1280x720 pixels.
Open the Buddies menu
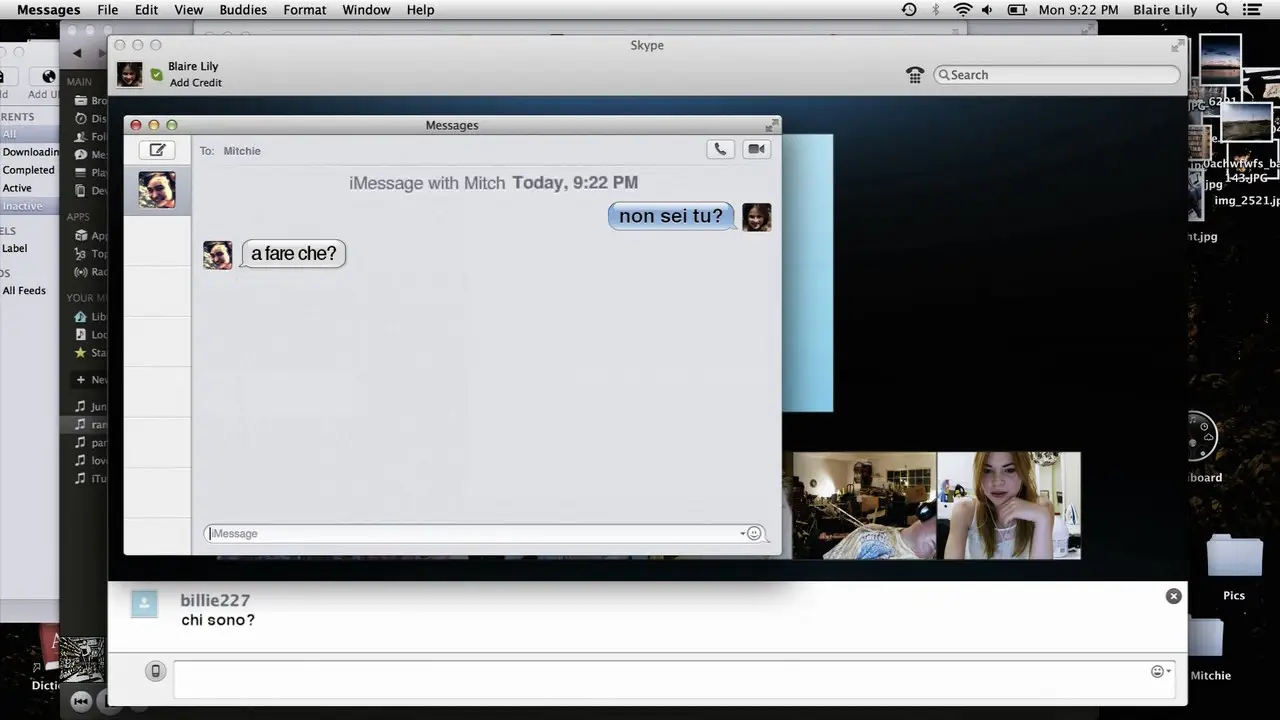pos(243,10)
